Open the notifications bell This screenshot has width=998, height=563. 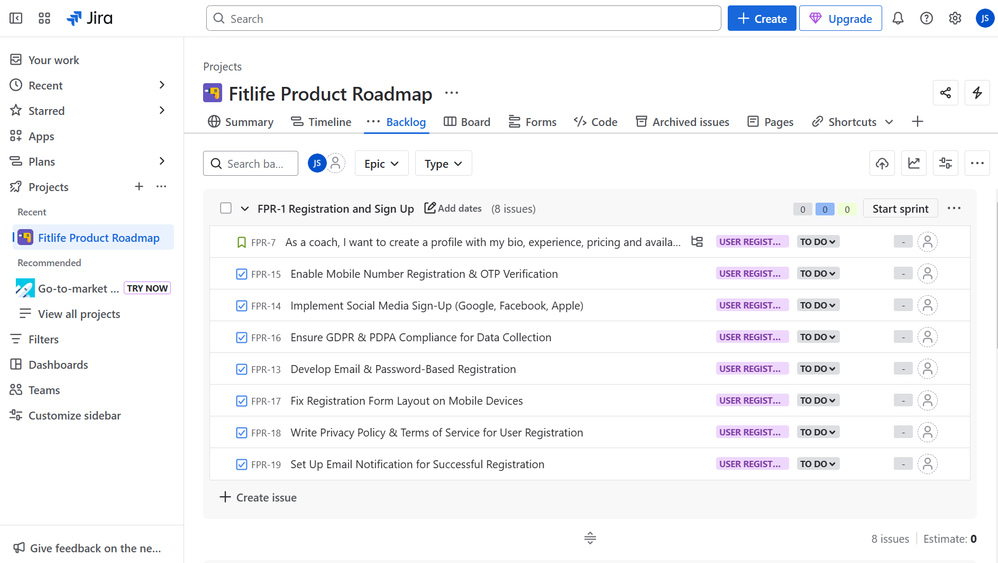tap(898, 18)
